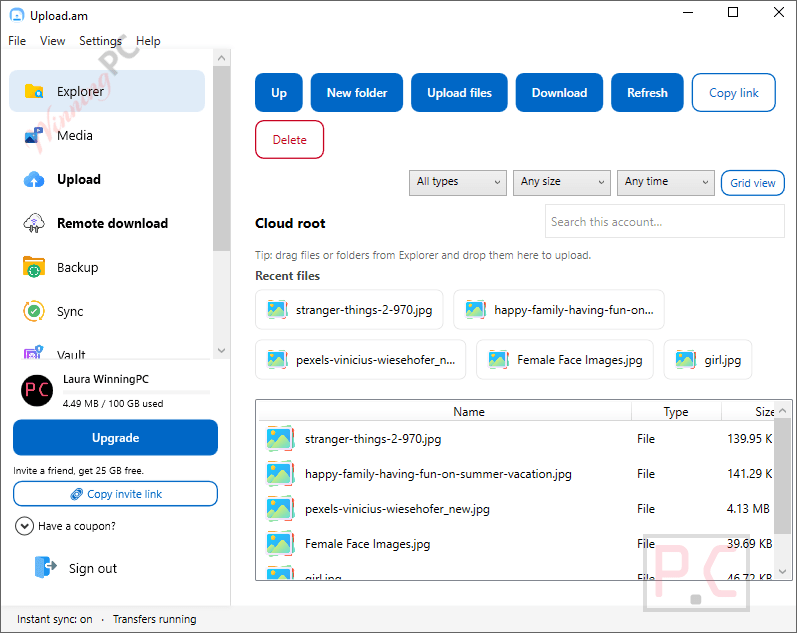Screen dimensions: 797x633
Task: Sort by the Type column header
Action: coord(676,411)
